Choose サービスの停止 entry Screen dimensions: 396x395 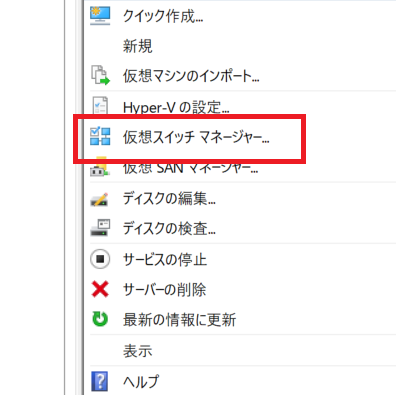[x=165, y=259]
